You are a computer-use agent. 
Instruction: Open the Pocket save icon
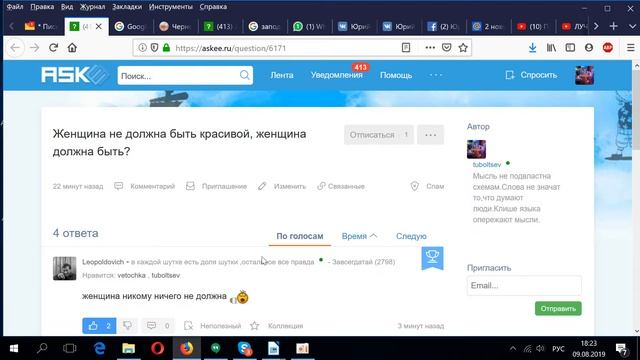447,48
